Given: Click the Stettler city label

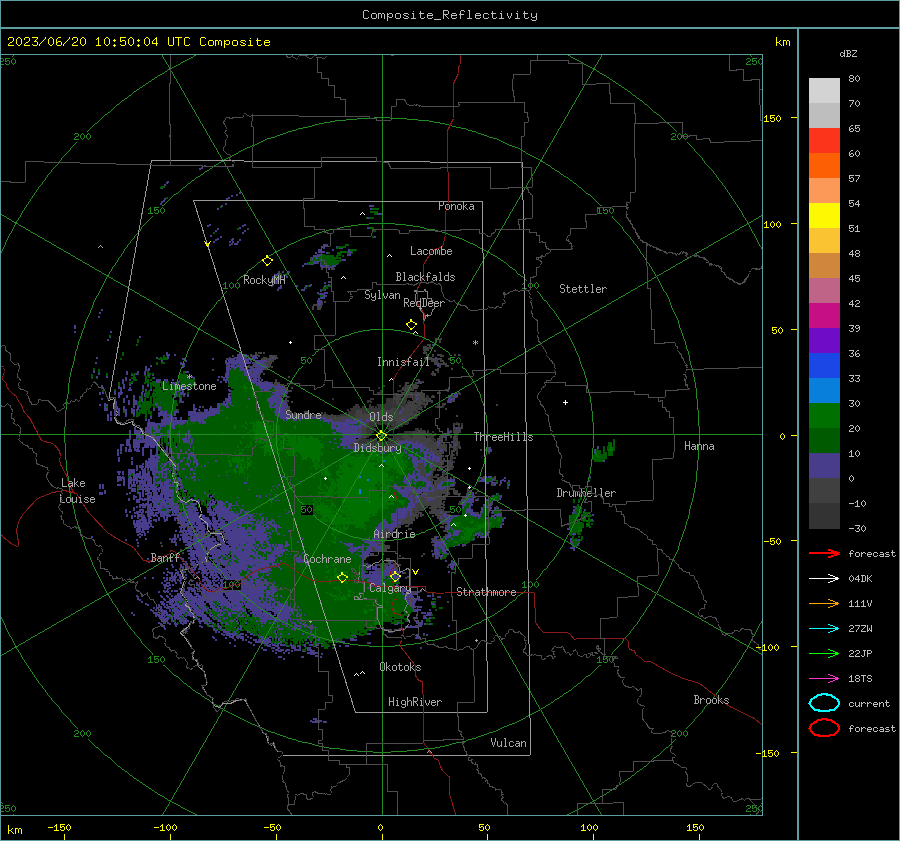Looking at the screenshot, I should click(583, 289).
